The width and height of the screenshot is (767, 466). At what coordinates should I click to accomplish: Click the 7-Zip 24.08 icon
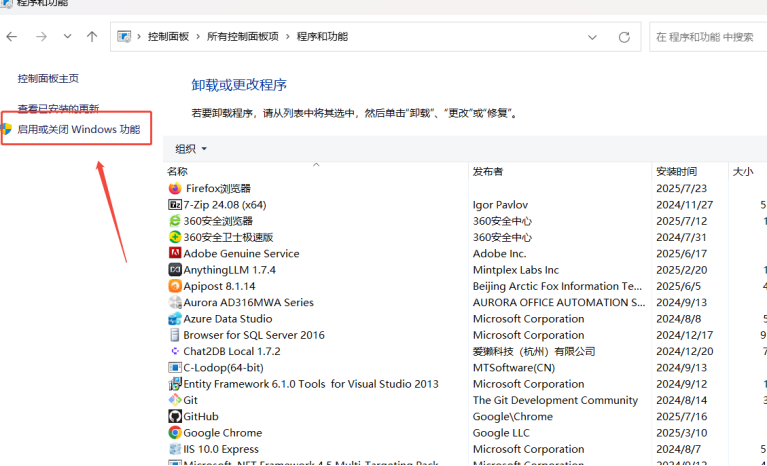(175, 204)
